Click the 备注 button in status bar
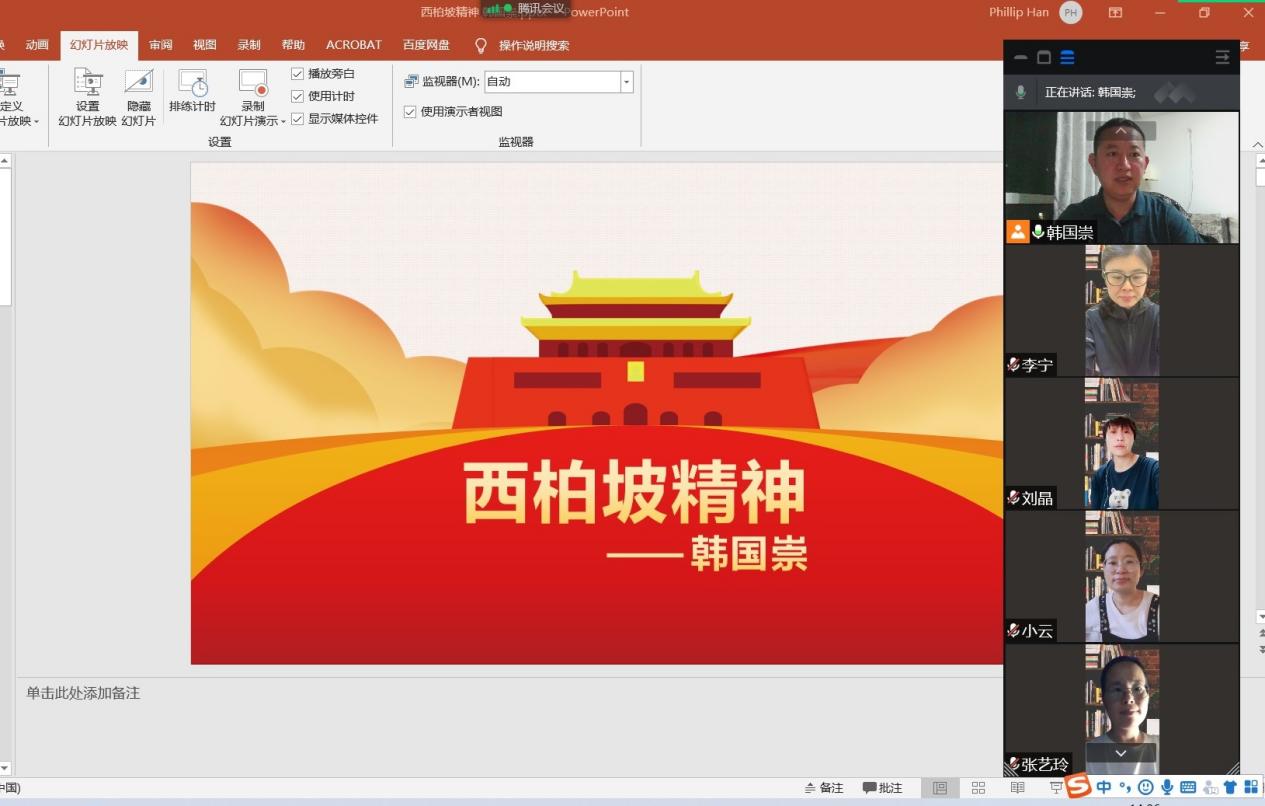The height and width of the screenshot is (806, 1265). coord(823,788)
